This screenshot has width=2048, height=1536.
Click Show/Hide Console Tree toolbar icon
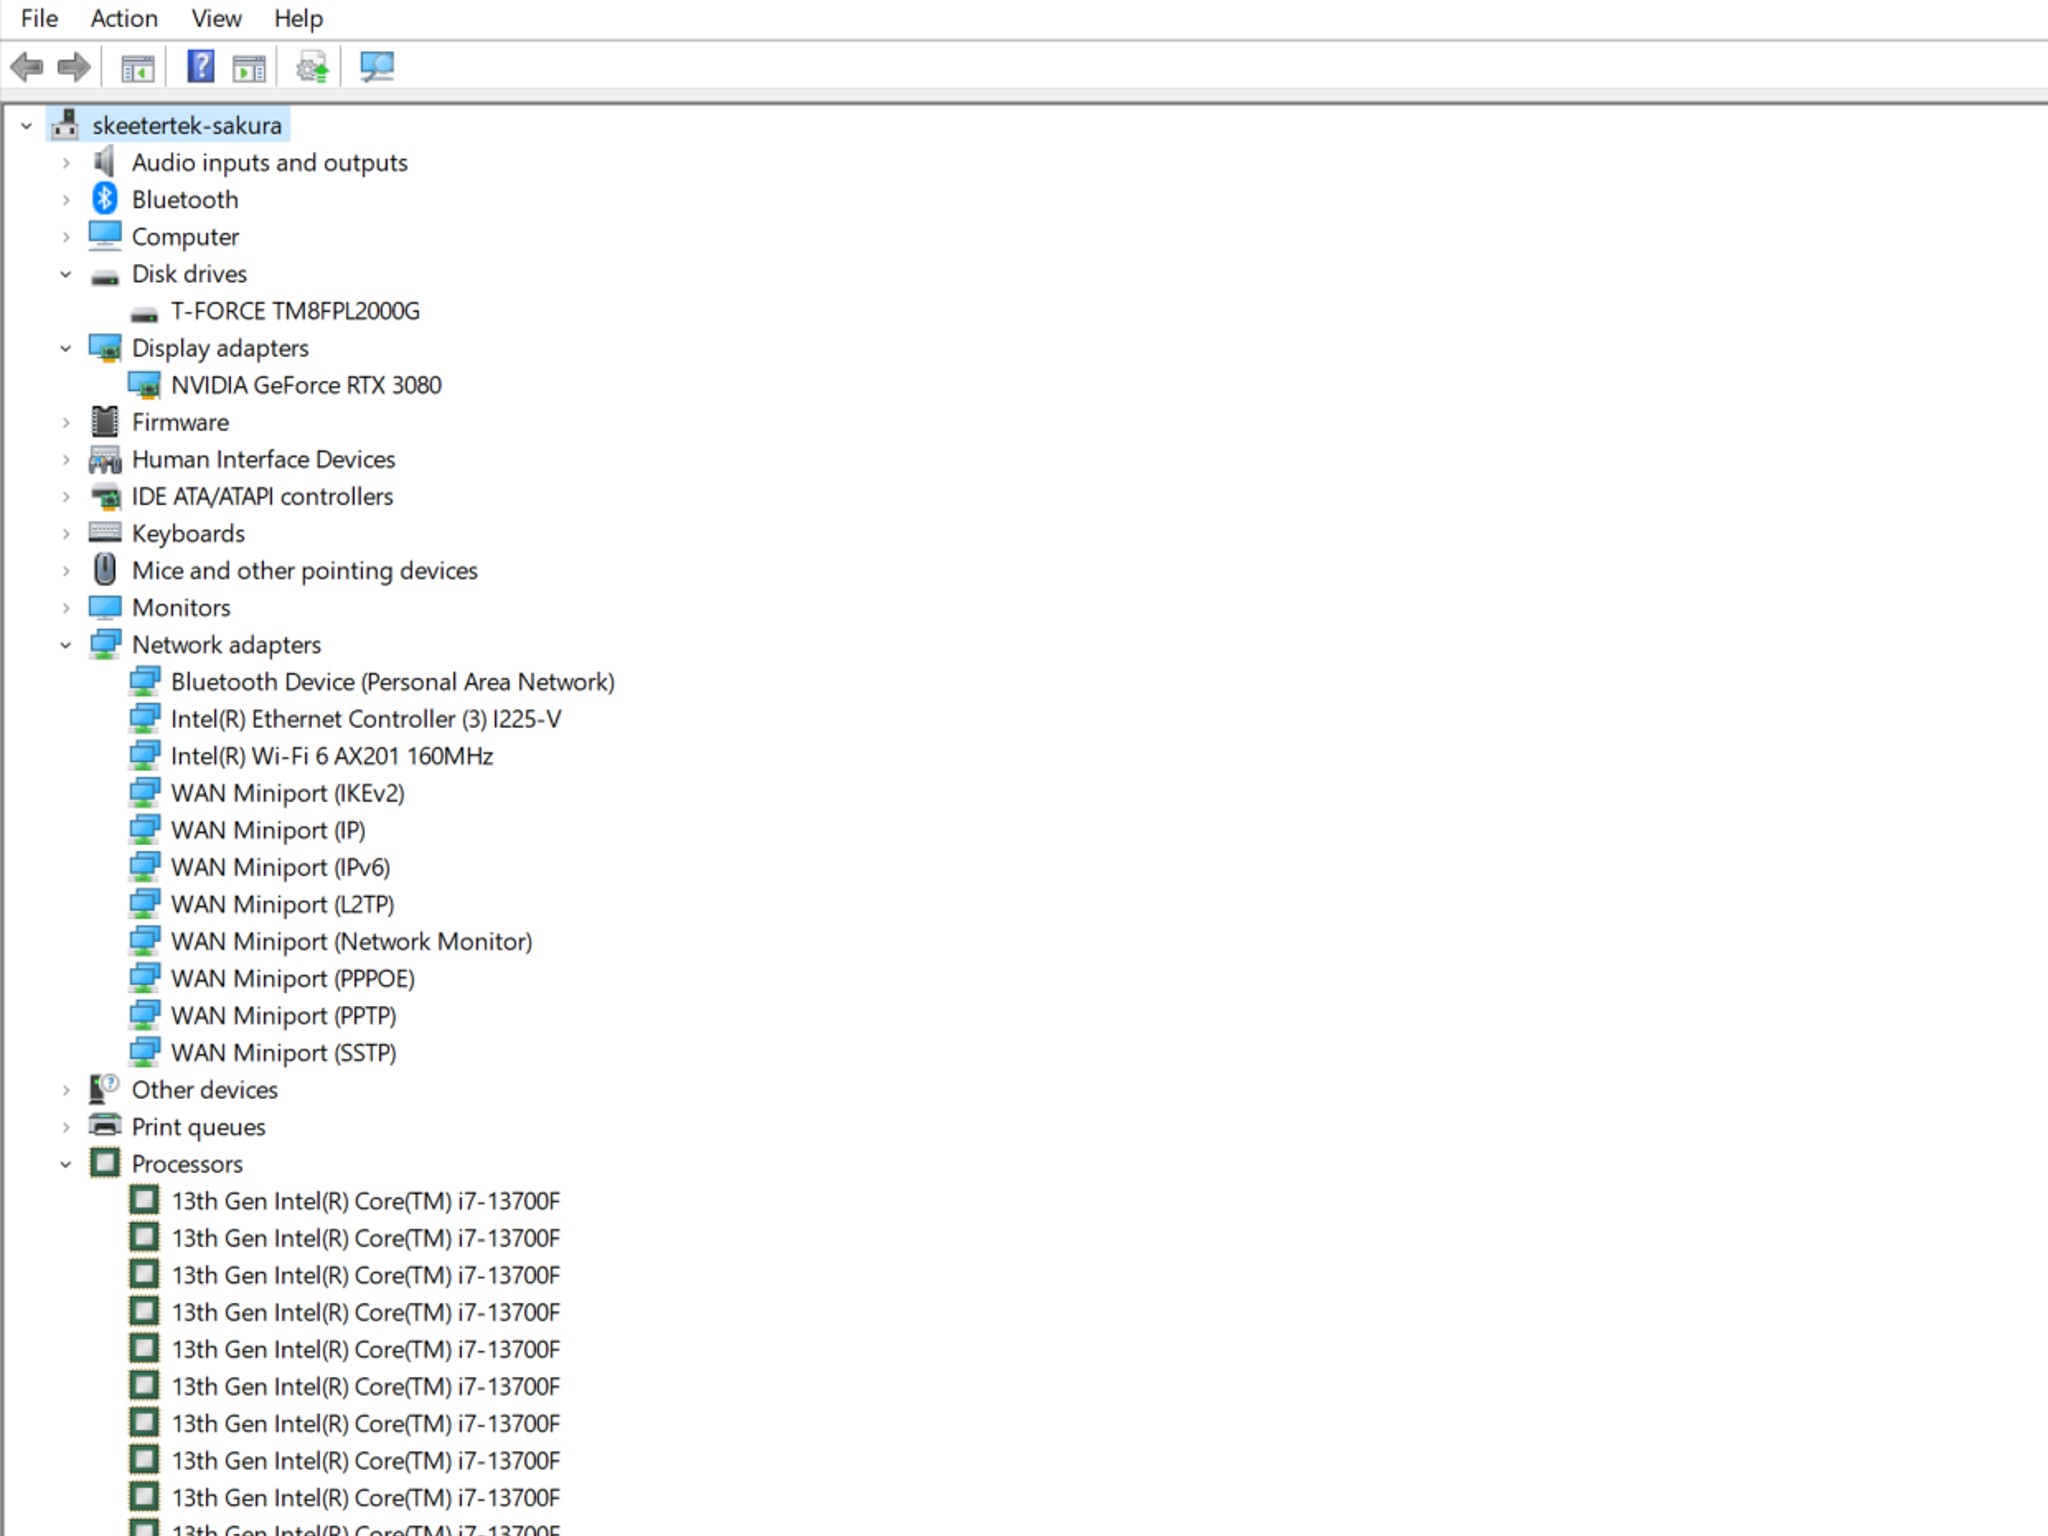click(x=137, y=68)
